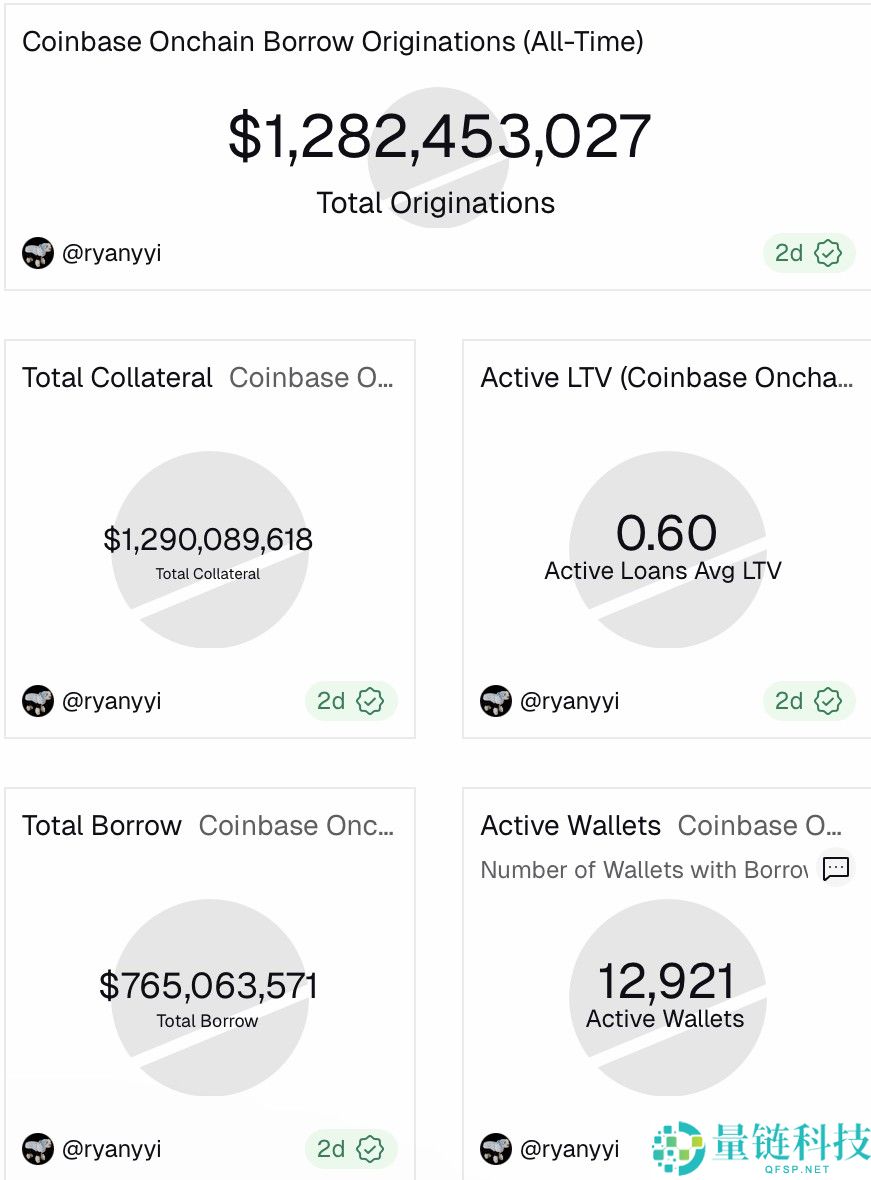The height and width of the screenshot is (1180, 871).
Task: Click ryanyyi avatar on Total Originations card
Action: pos(38,253)
